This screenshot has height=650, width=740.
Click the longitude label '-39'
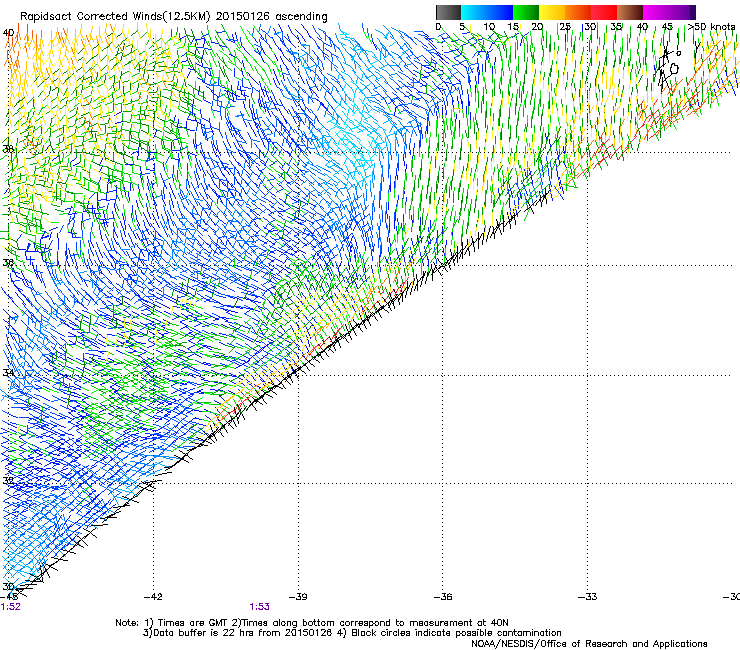point(298,597)
